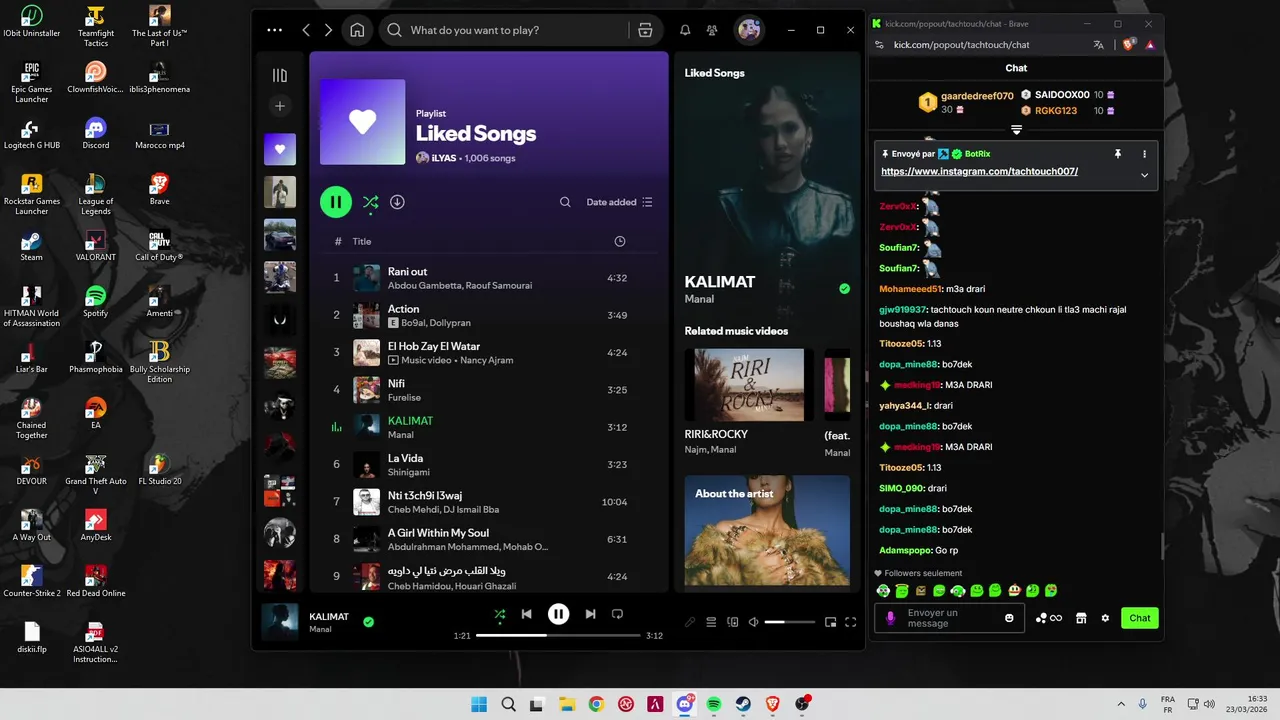
Task: Mute Spotify with the speaker icon
Action: point(754,622)
